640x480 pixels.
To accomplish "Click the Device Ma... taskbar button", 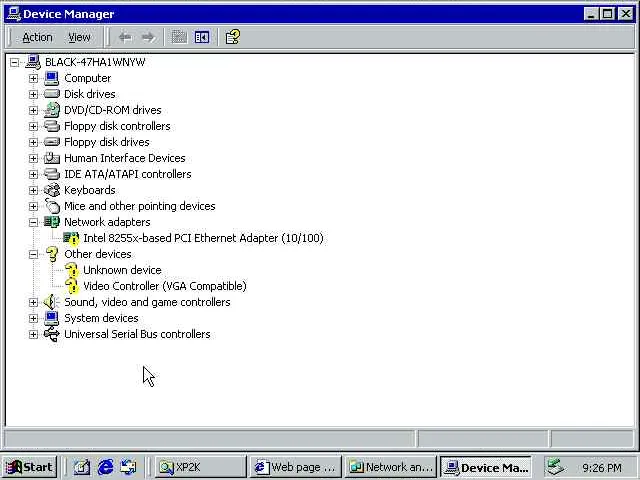I will tap(486, 467).
